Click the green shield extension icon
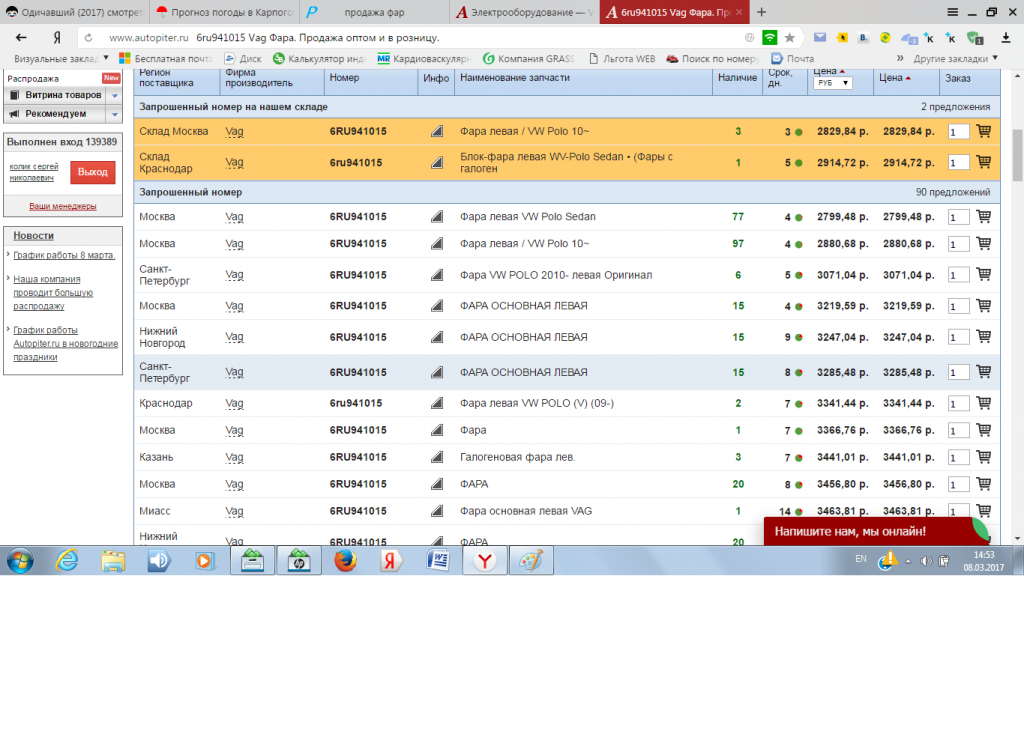This screenshot has height=752, width=1024. coord(975,38)
